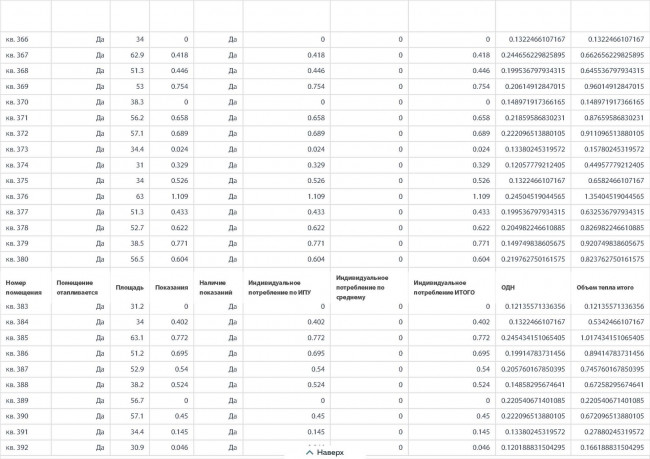This screenshot has width=650, height=459.
Task: Select total value 0.27880245319572
Action: coord(614,432)
